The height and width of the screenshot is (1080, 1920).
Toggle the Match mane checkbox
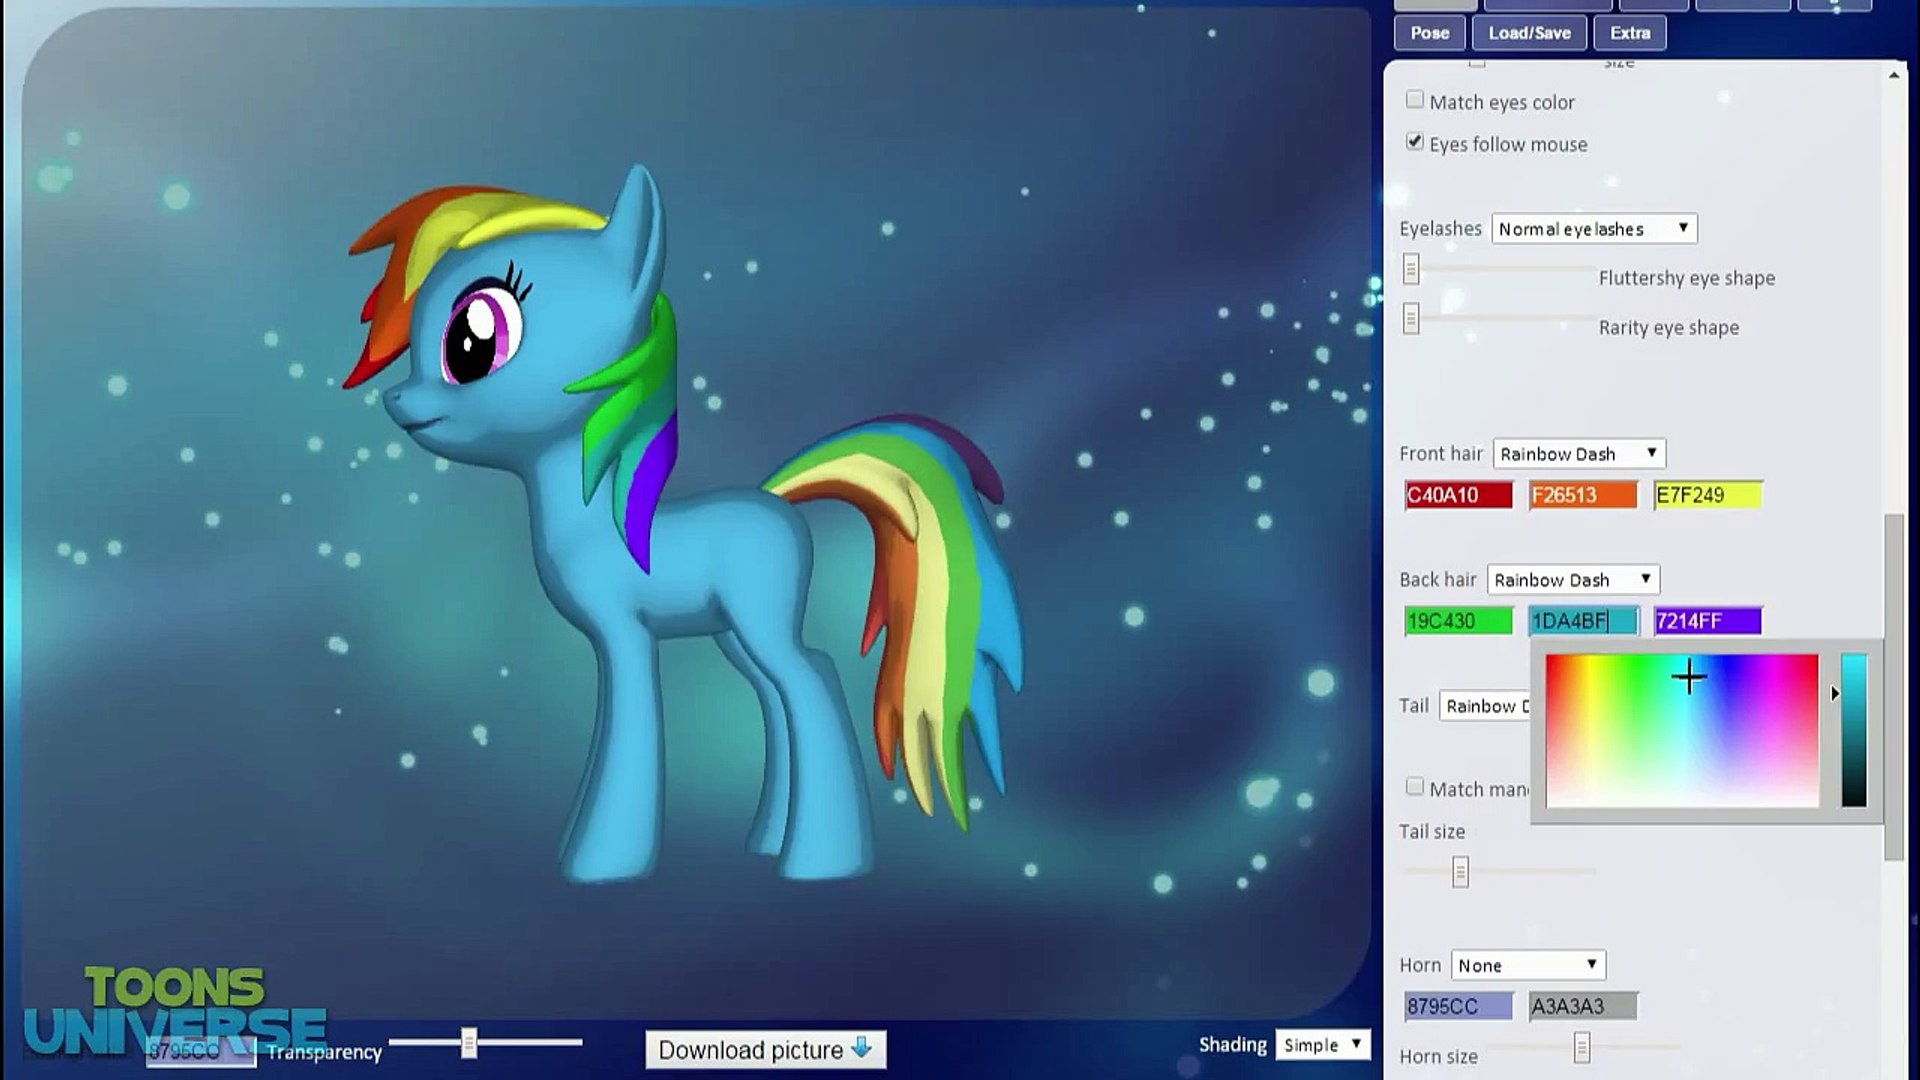pos(1414,787)
